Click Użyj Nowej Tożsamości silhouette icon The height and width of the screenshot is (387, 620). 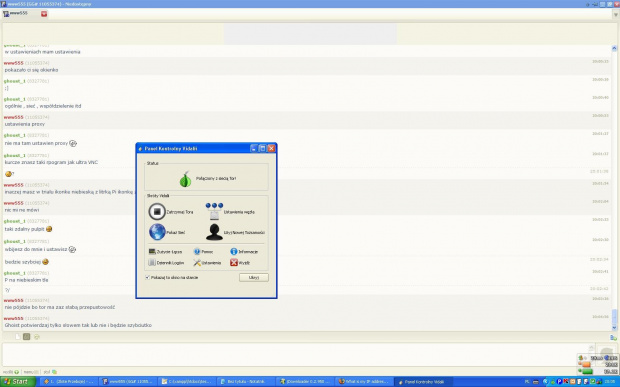pyautogui.click(x=214, y=232)
